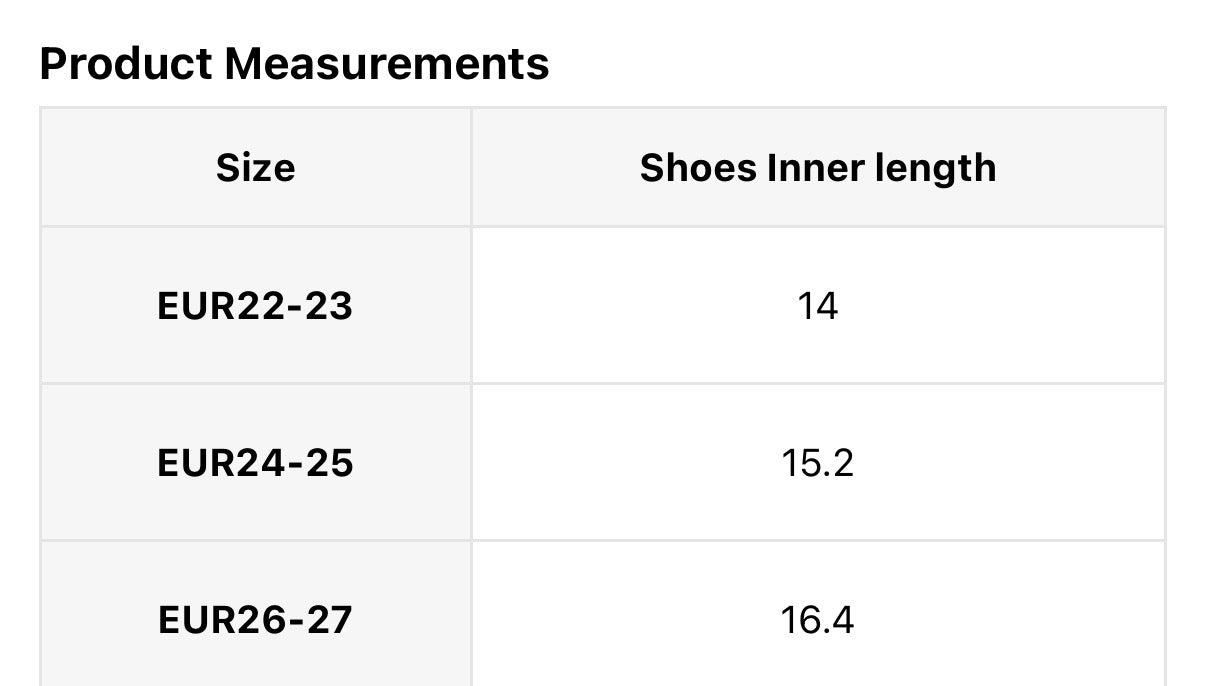Select the Size column header
This screenshot has height=686, width=1206.
(255, 168)
